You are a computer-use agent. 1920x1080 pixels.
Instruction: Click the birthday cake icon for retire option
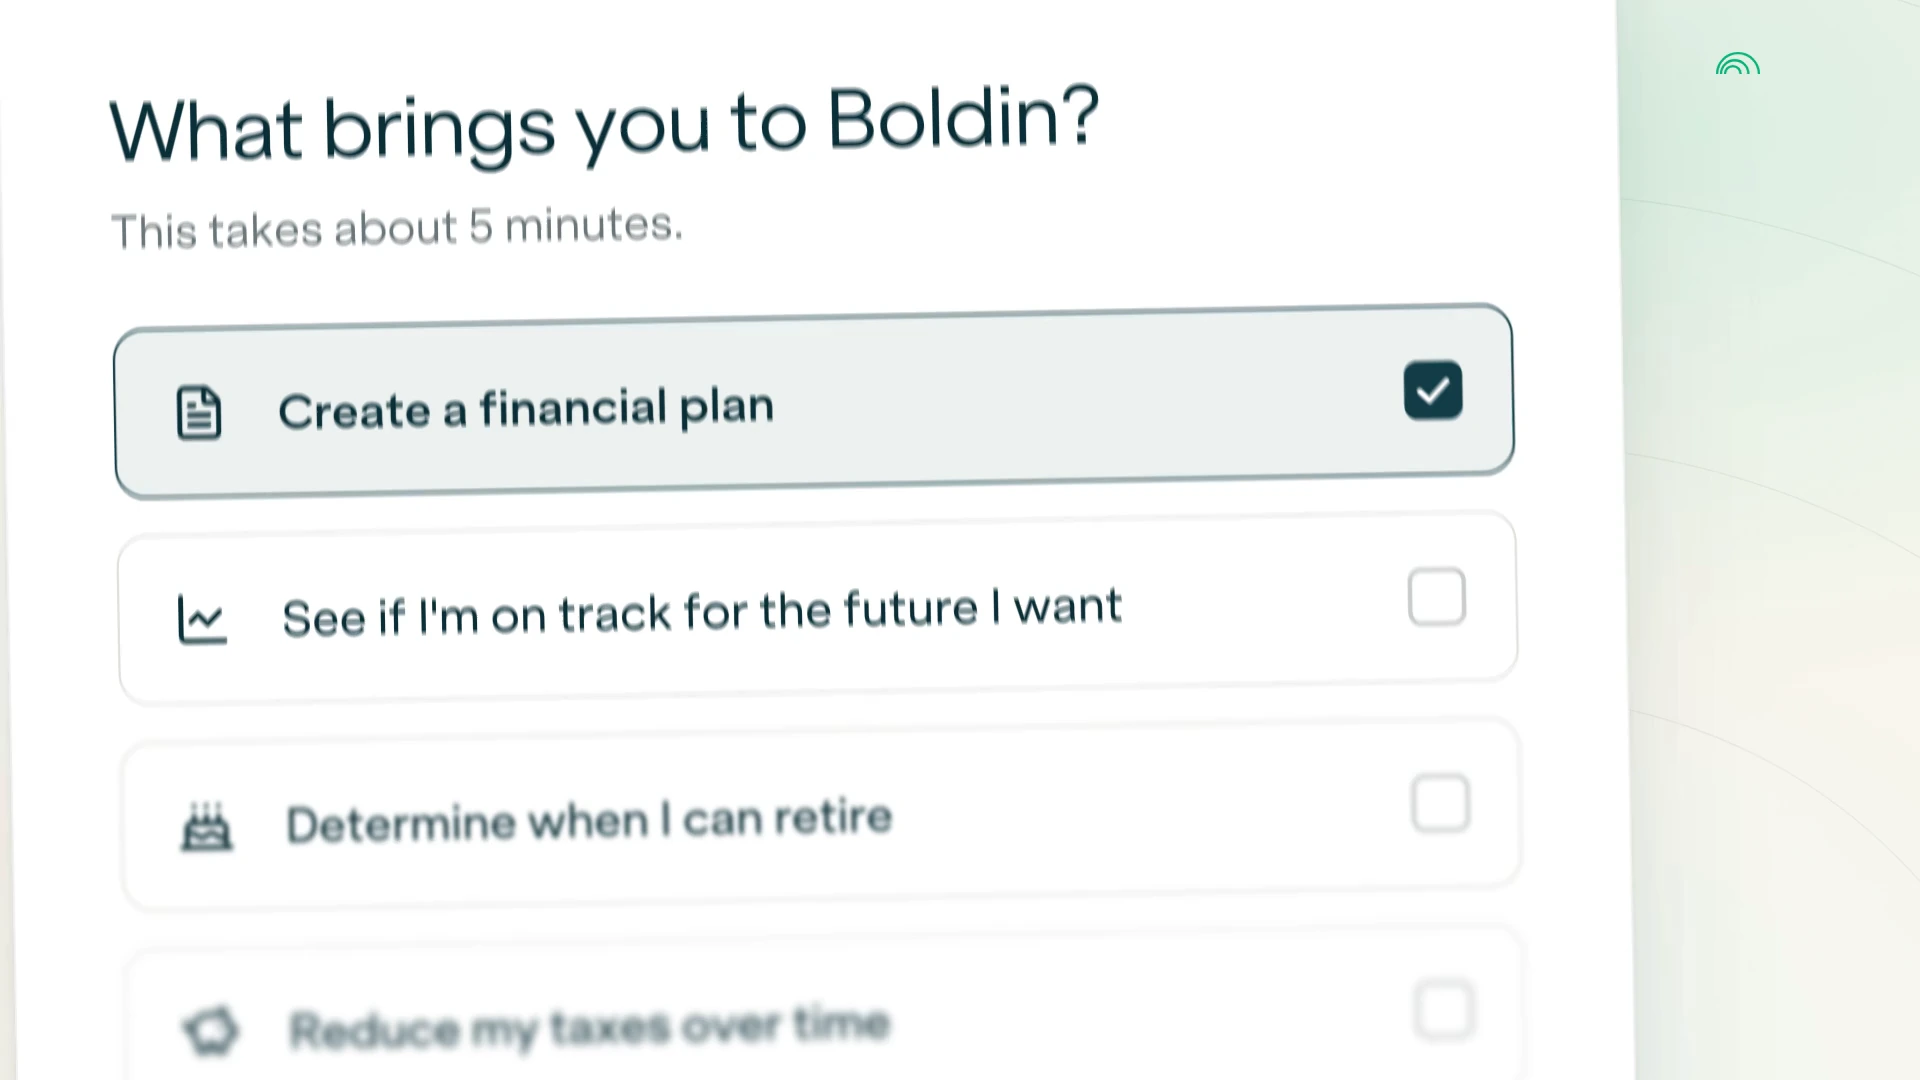click(x=206, y=826)
